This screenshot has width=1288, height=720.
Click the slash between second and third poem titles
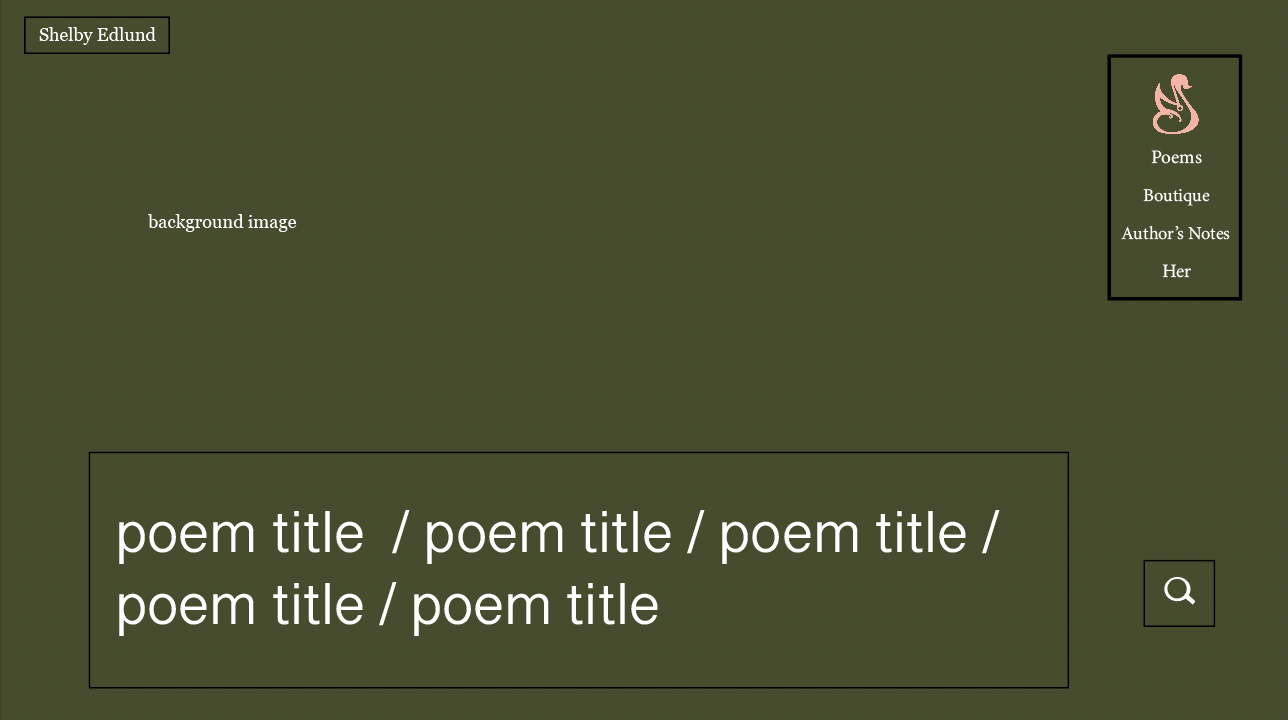point(695,533)
